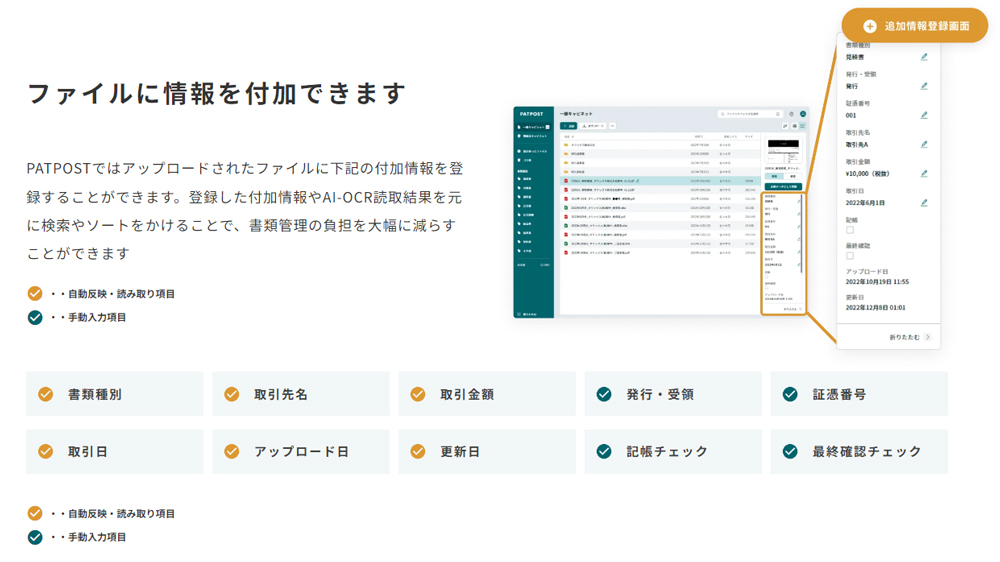The image size is (1000, 562).
Task: Click the teal check icon in the 証憑番号 card
Action: (x=790, y=394)
